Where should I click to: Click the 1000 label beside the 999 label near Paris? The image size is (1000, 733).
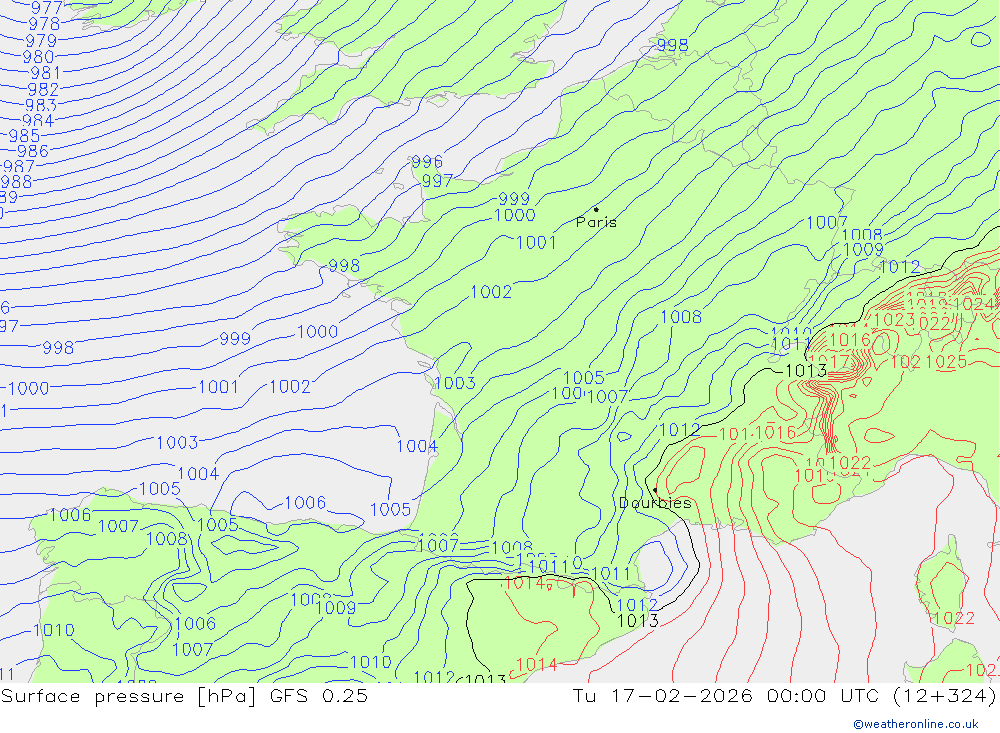click(x=515, y=215)
